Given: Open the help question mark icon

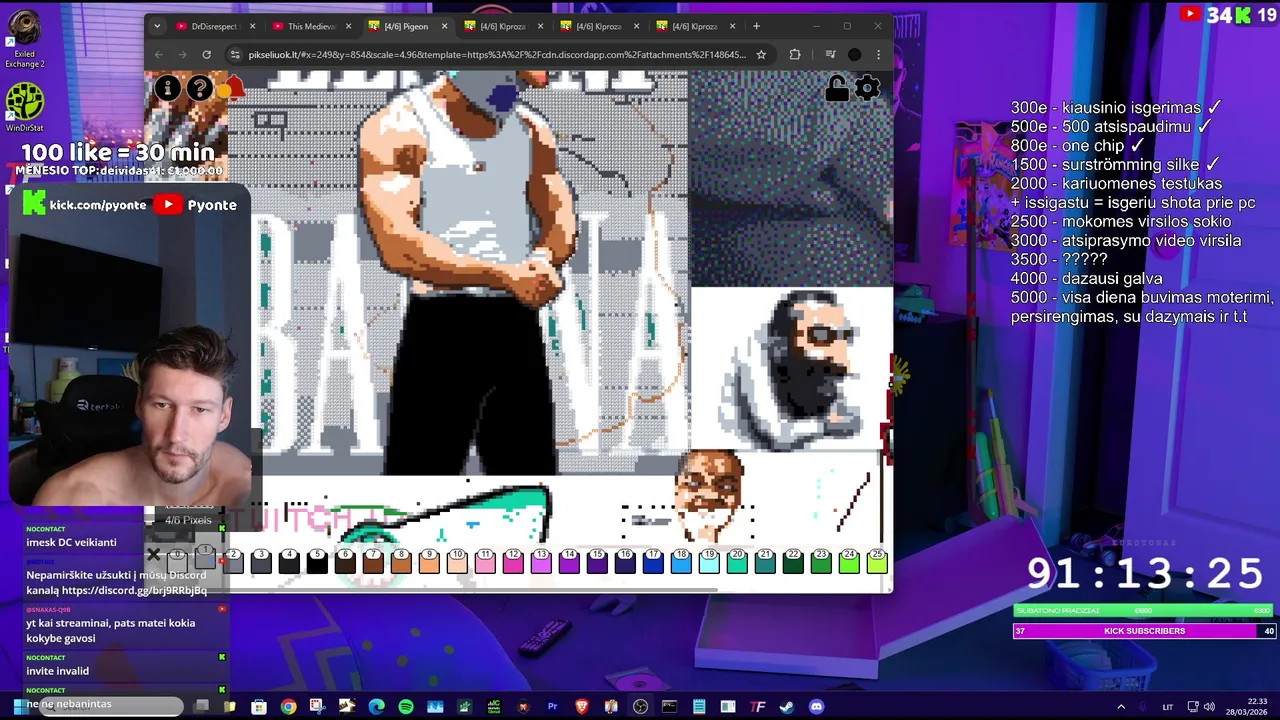Looking at the screenshot, I should click(x=200, y=88).
